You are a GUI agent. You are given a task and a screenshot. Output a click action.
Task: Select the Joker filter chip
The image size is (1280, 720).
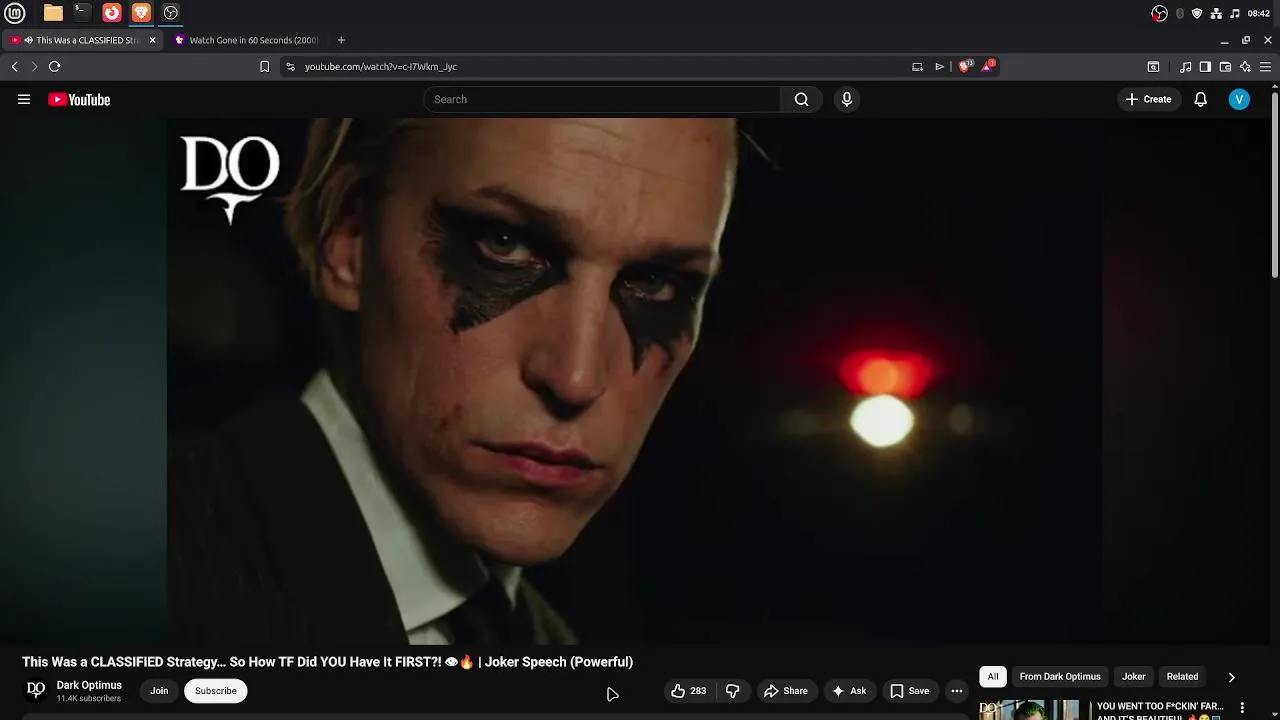[x=1133, y=677]
